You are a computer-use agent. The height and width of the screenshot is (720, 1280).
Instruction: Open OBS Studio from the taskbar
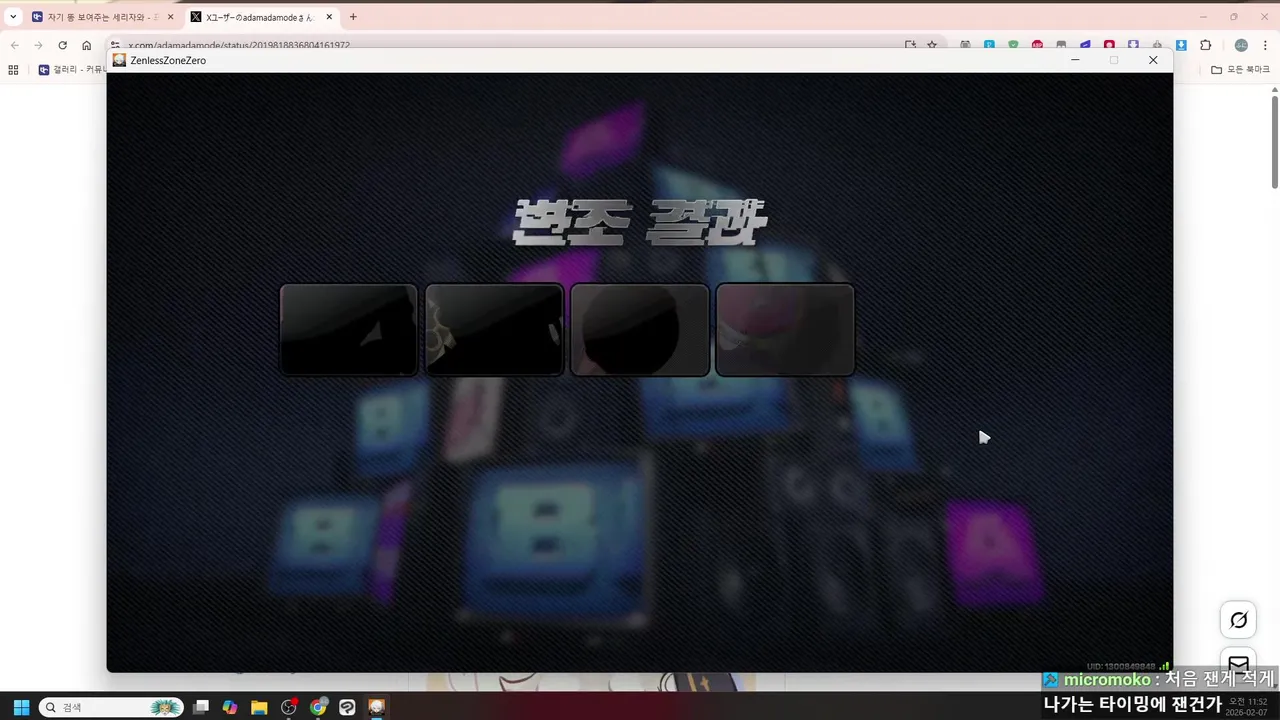(289, 707)
